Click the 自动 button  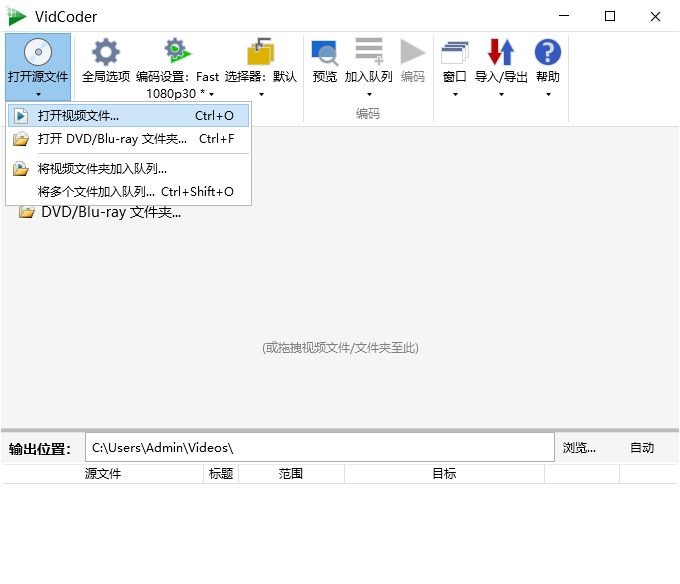[642, 447]
